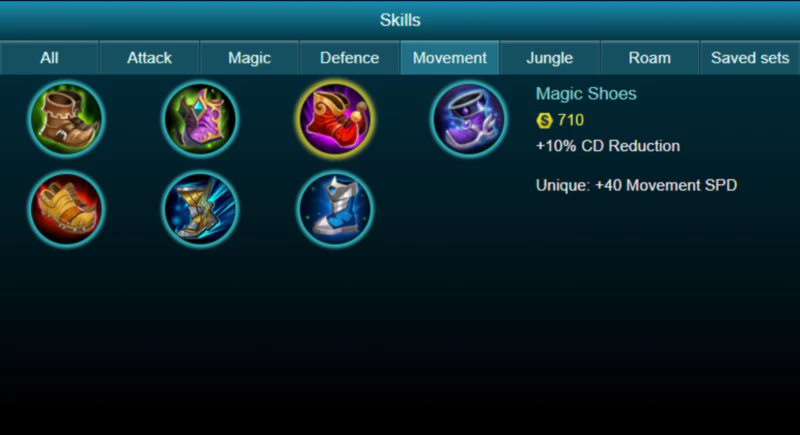Viewport: 800px width, 435px height.
Task: Select the lightning-wrapped swift boots icon
Action: (x=201, y=209)
